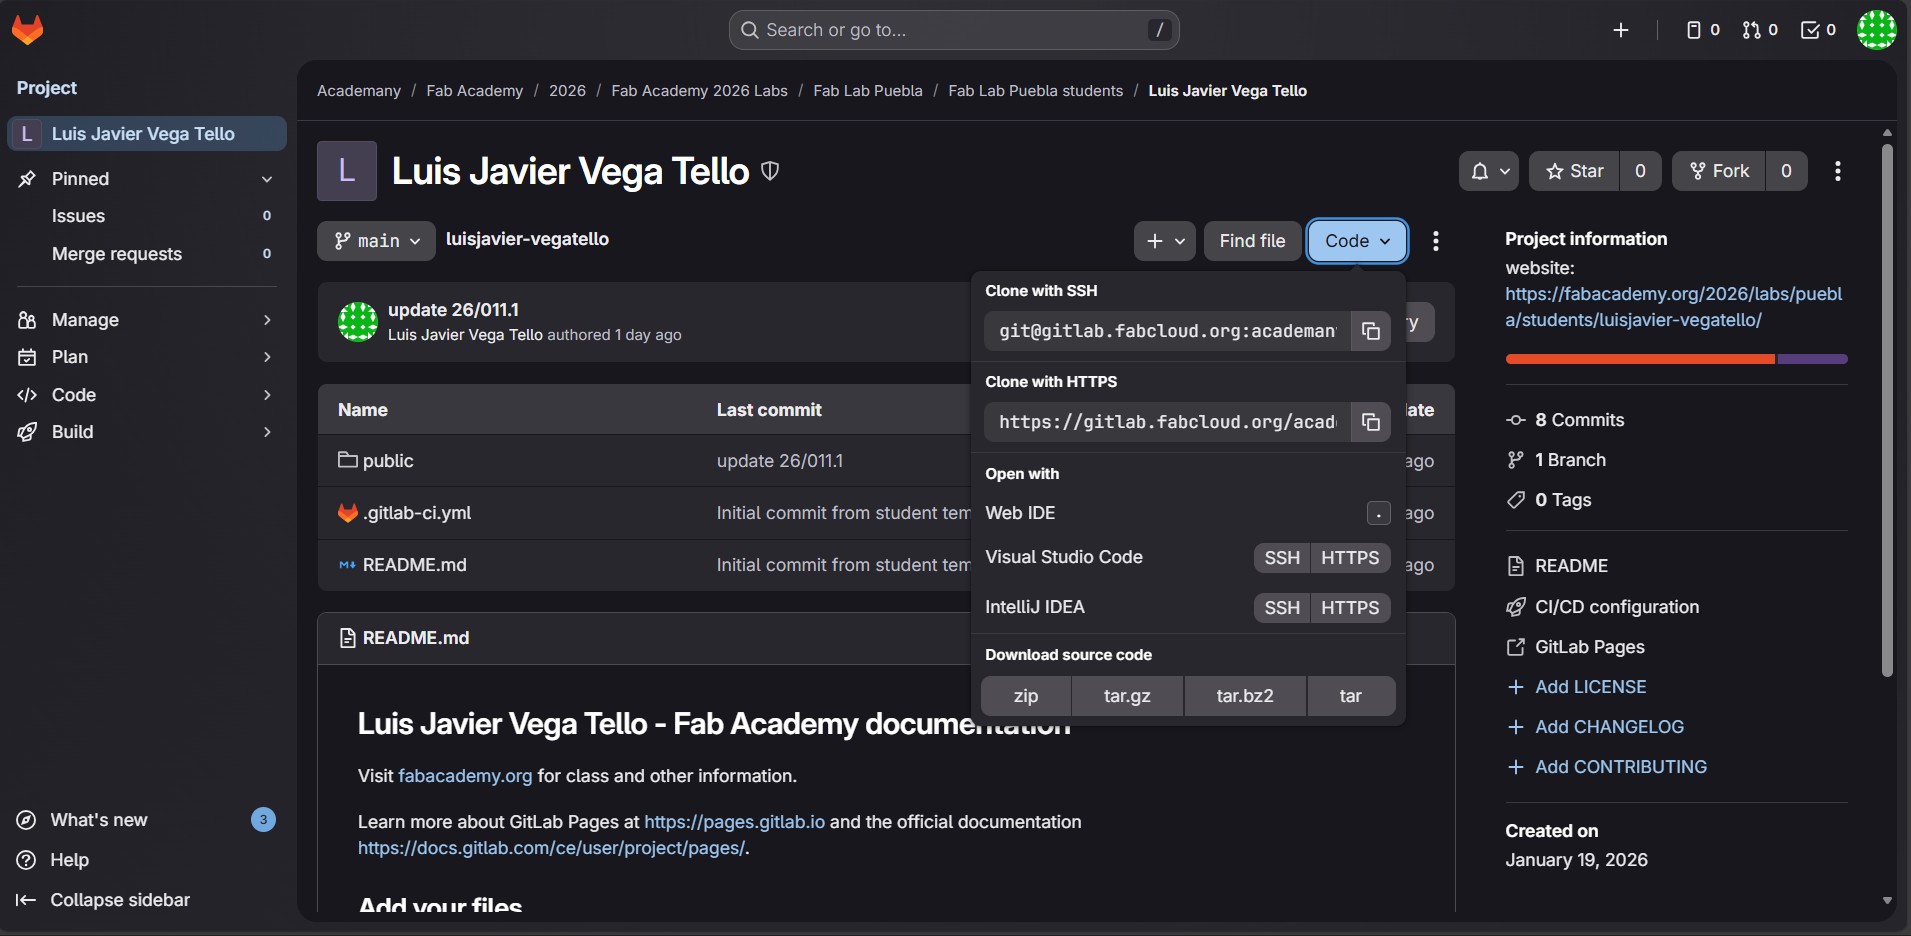Viewport: 1911px width, 936px height.
Task: Open Issues from the Pinned sidebar
Action: coord(79,216)
